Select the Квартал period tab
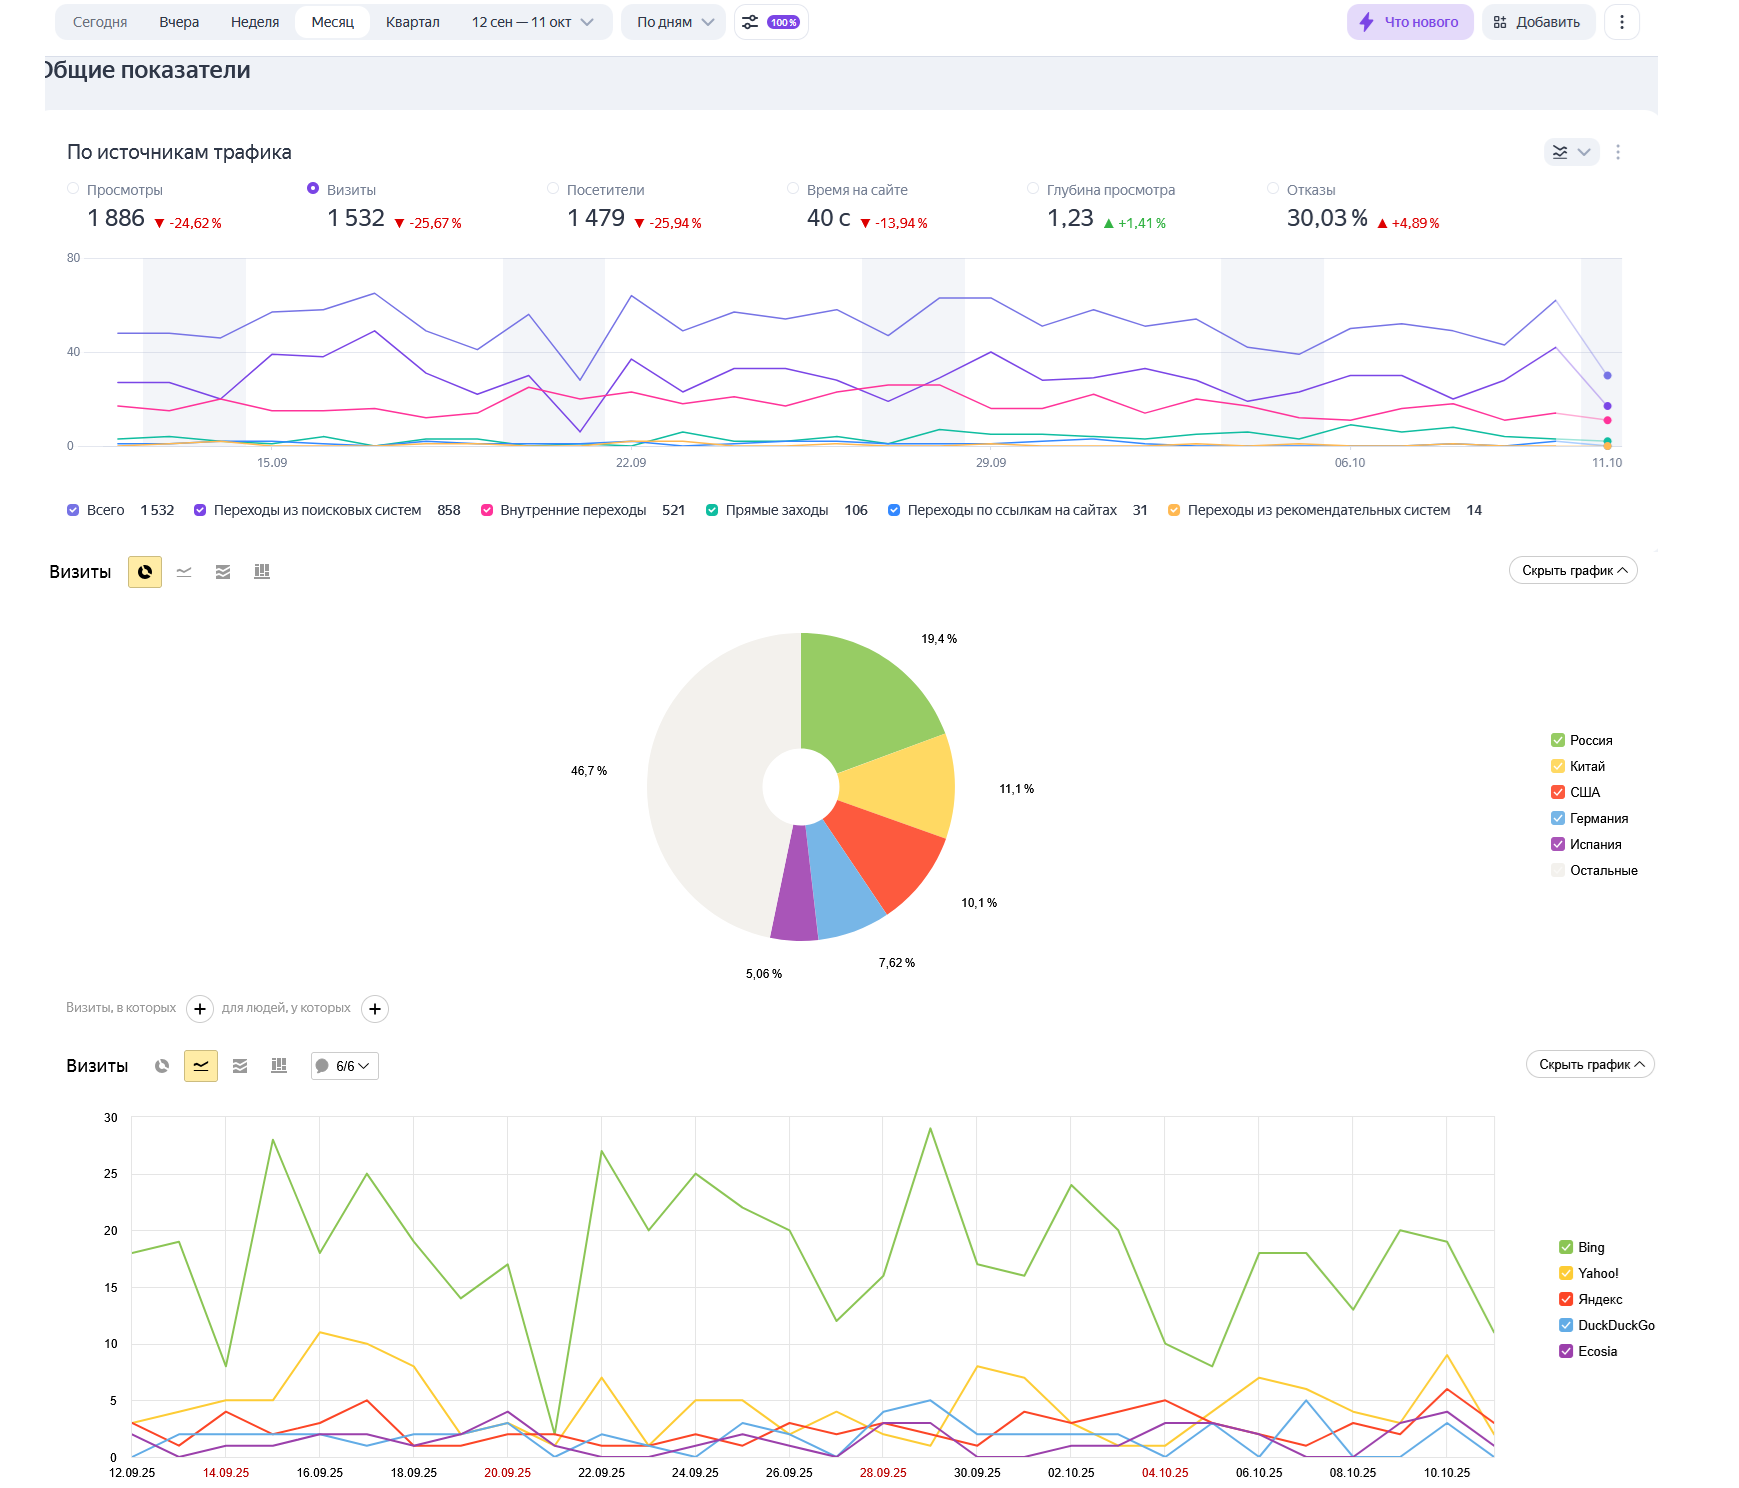Image resolution: width=1739 pixels, height=1488 pixels. click(x=412, y=22)
